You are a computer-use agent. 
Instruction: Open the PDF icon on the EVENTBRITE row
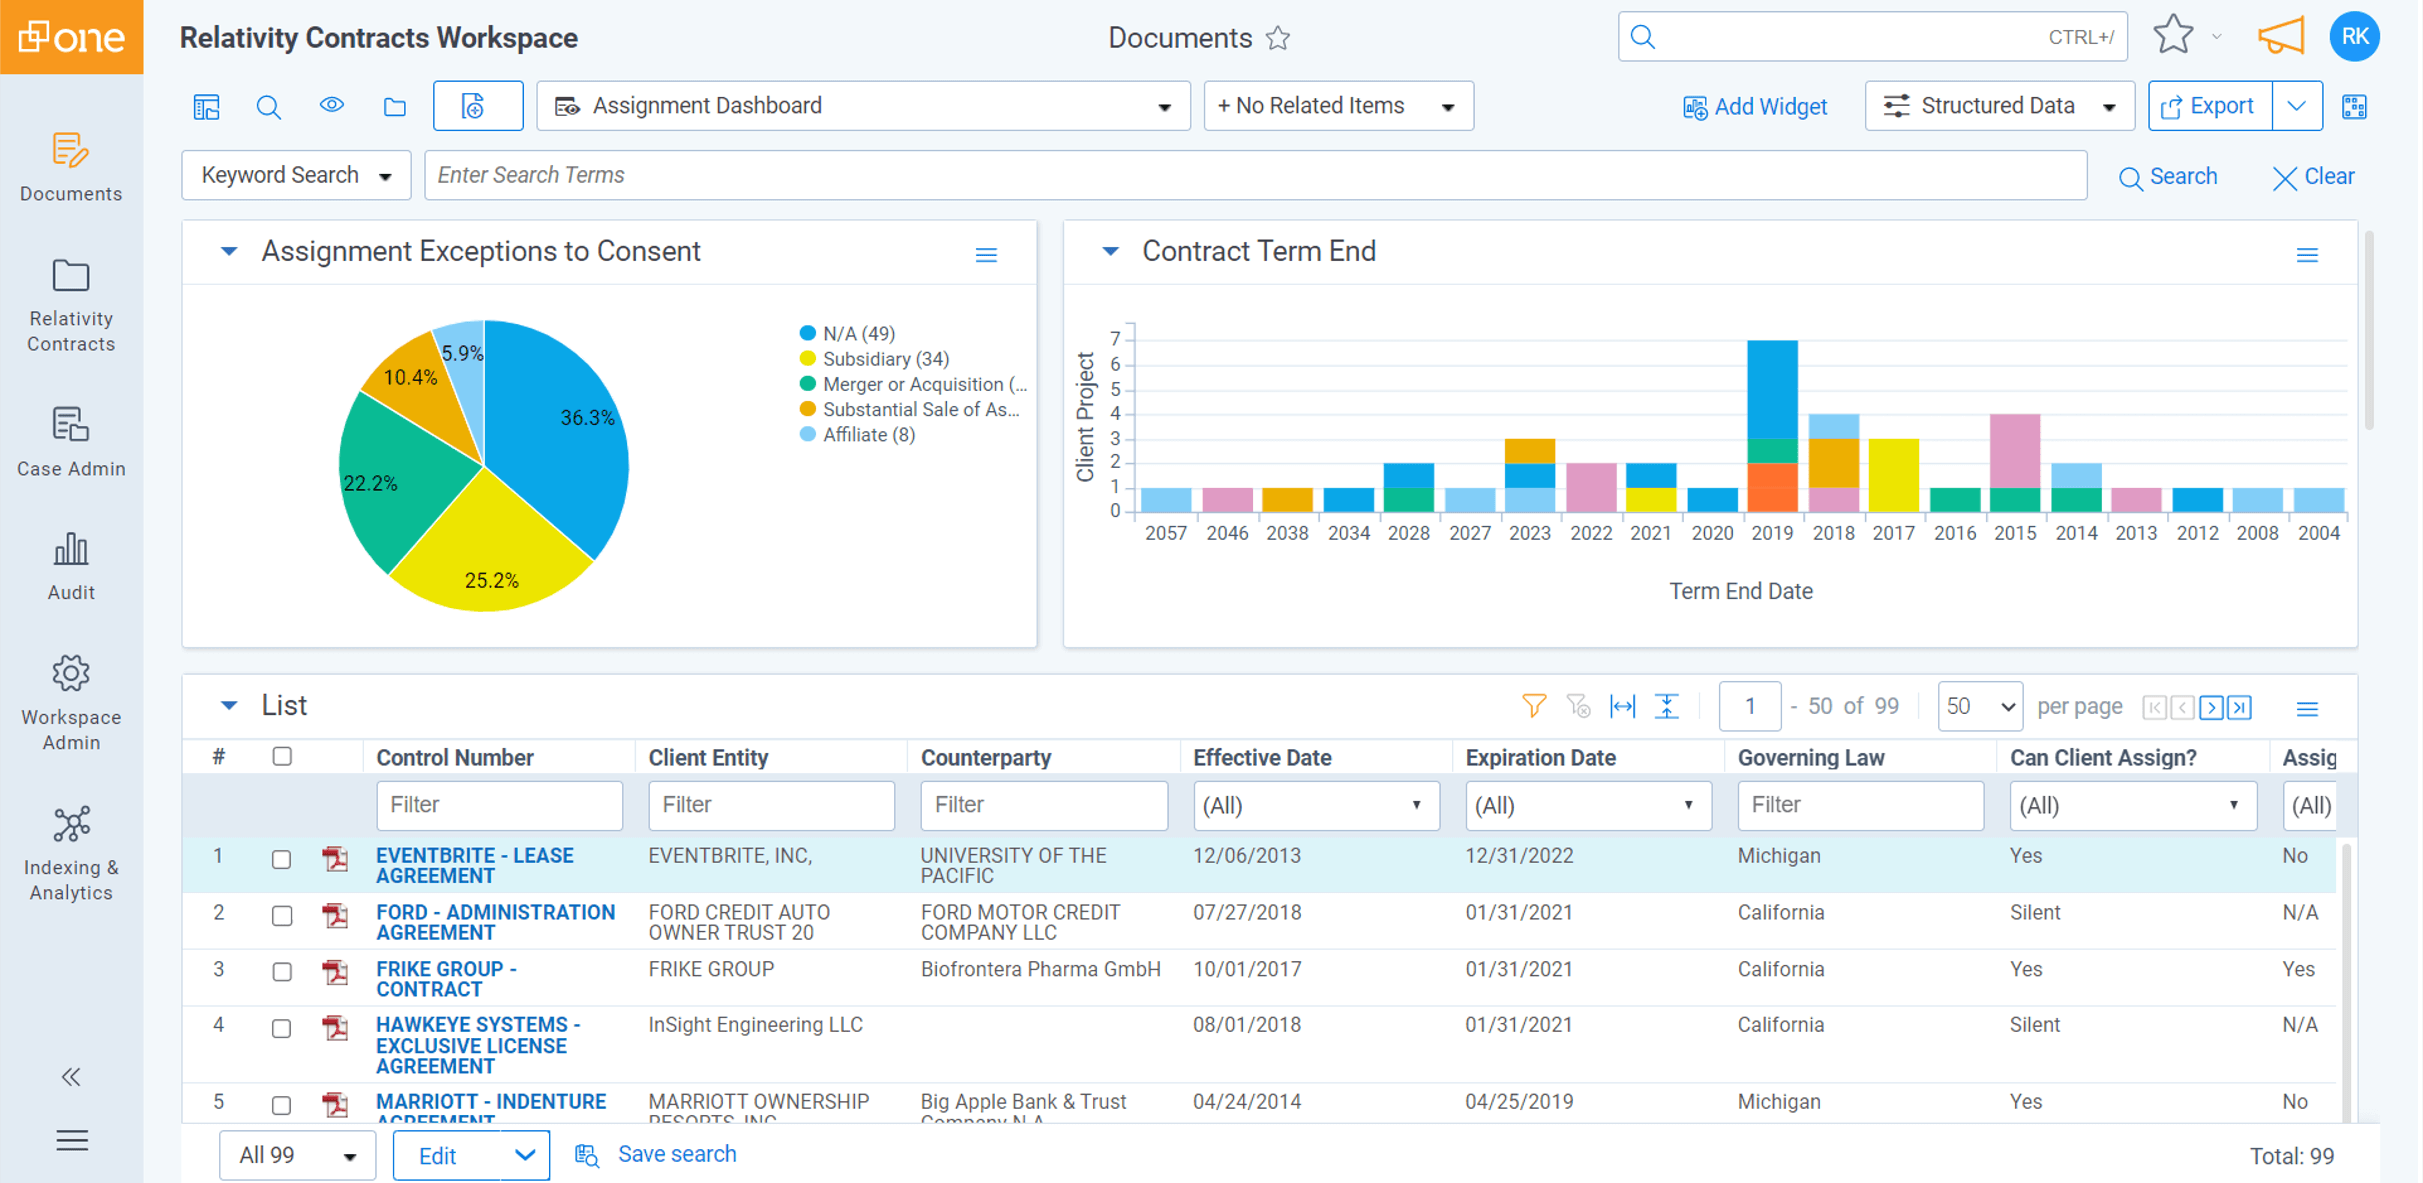point(335,859)
